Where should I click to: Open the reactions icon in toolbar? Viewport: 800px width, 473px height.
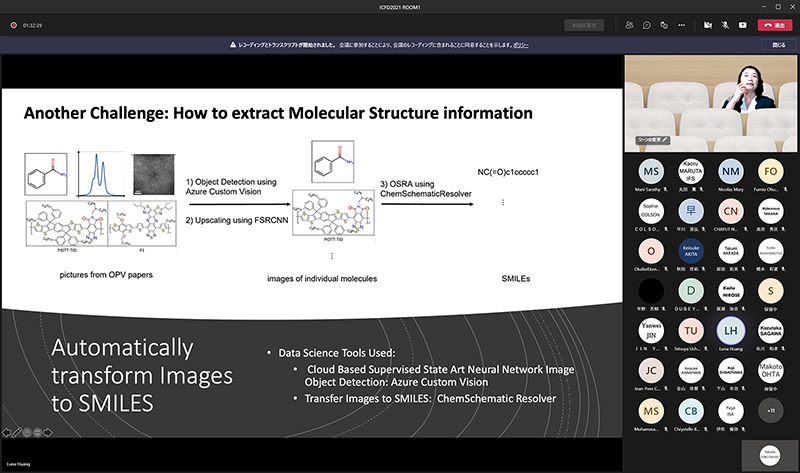(664, 25)
